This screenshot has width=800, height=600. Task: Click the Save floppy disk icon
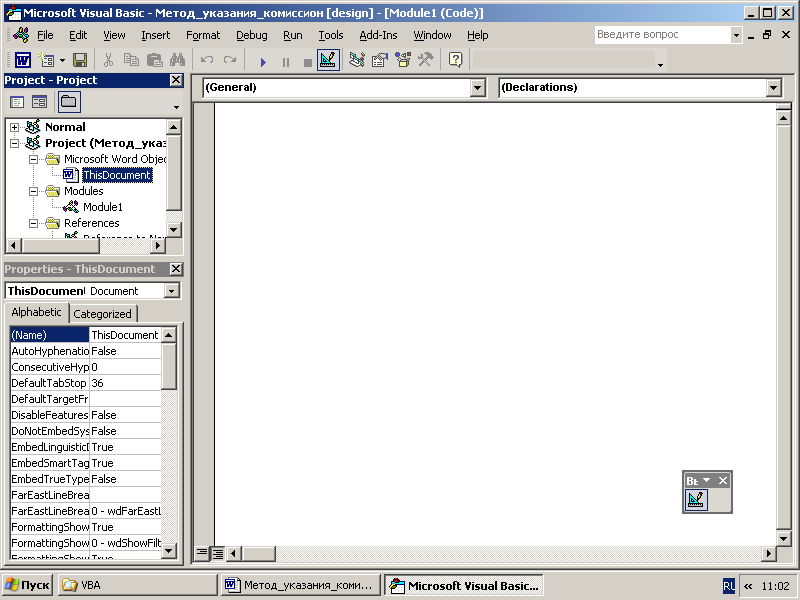(x=80, y=60)
